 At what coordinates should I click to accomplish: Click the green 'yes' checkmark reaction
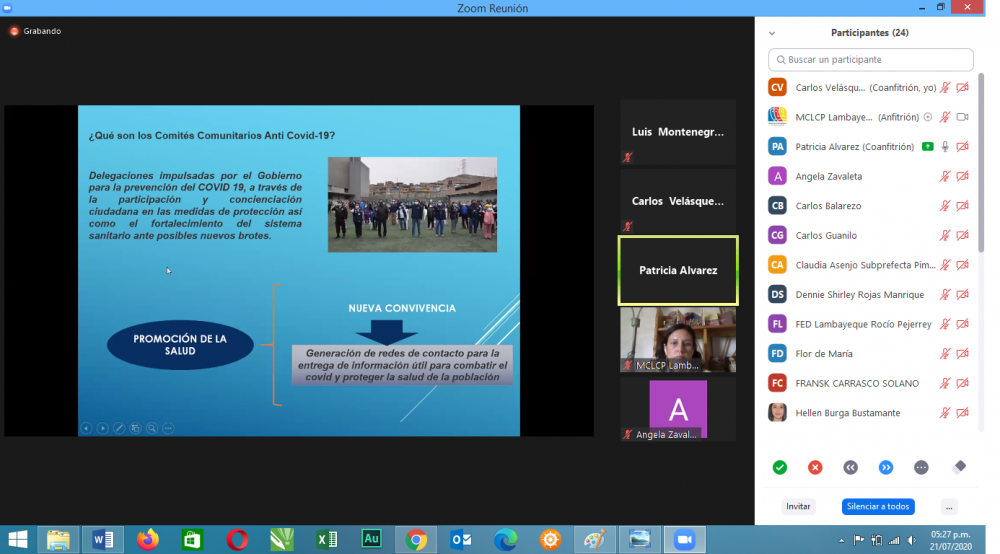click(x=780, y=467)
